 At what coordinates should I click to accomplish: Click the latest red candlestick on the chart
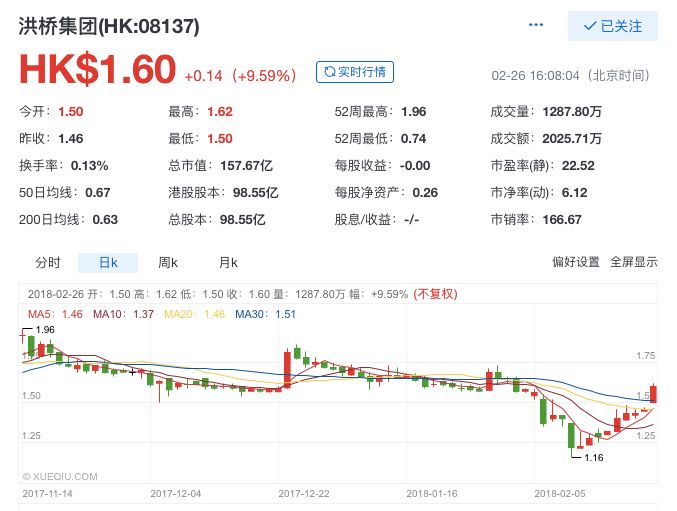[654, 394]
